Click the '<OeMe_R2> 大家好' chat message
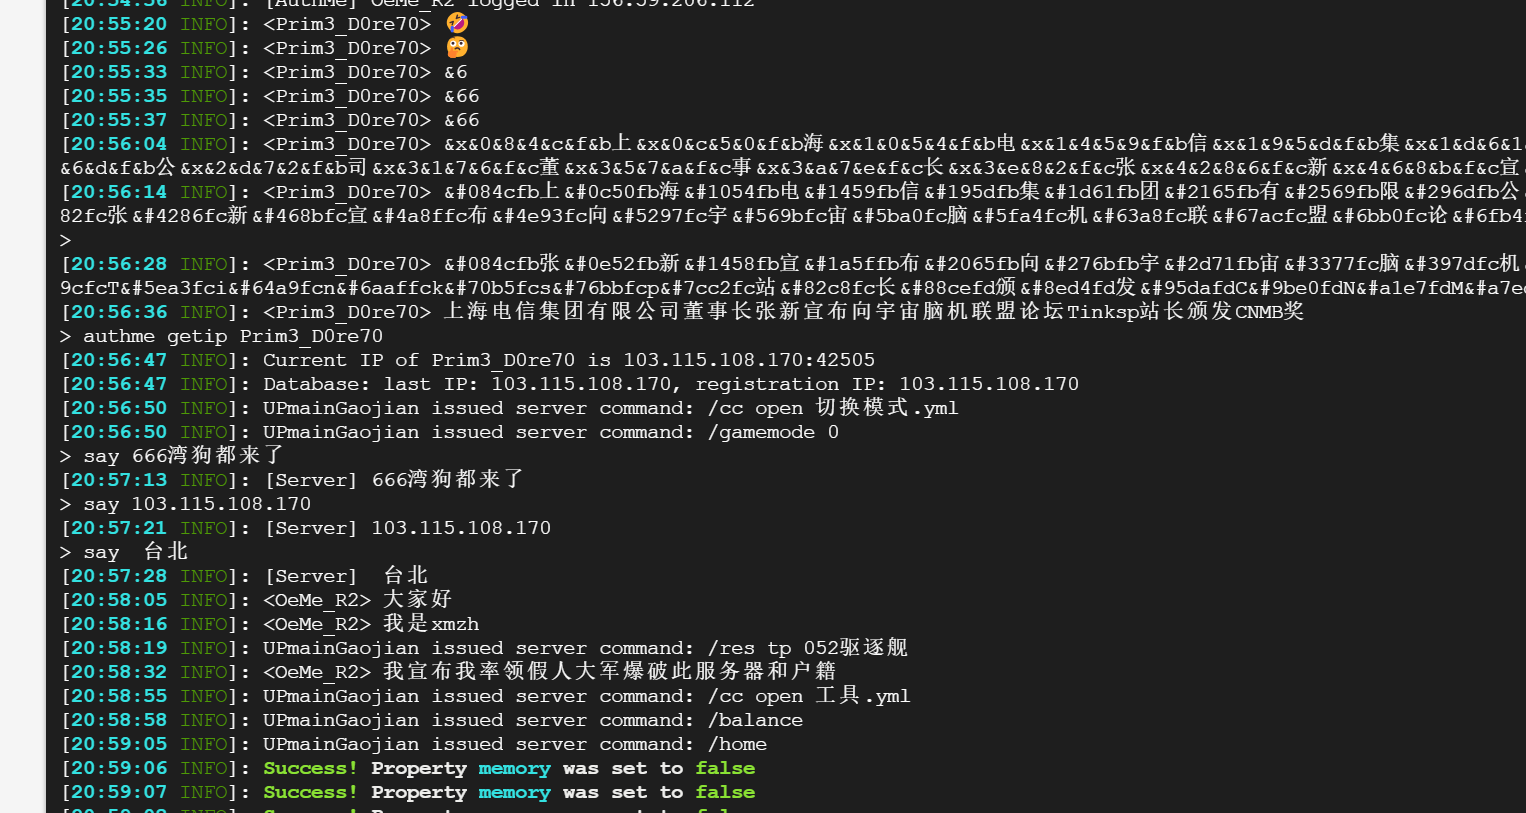The height and width of the screenshot is (813, 1526). (x=357, y=600)
